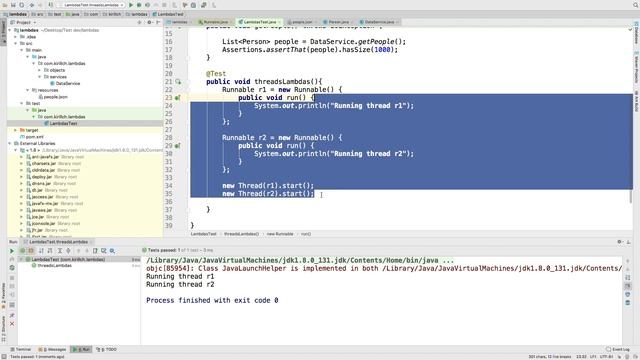The height and width of the screenshot is (360, 640).
Task: Open the lambdas editor tab
Action: click(179, 22)
